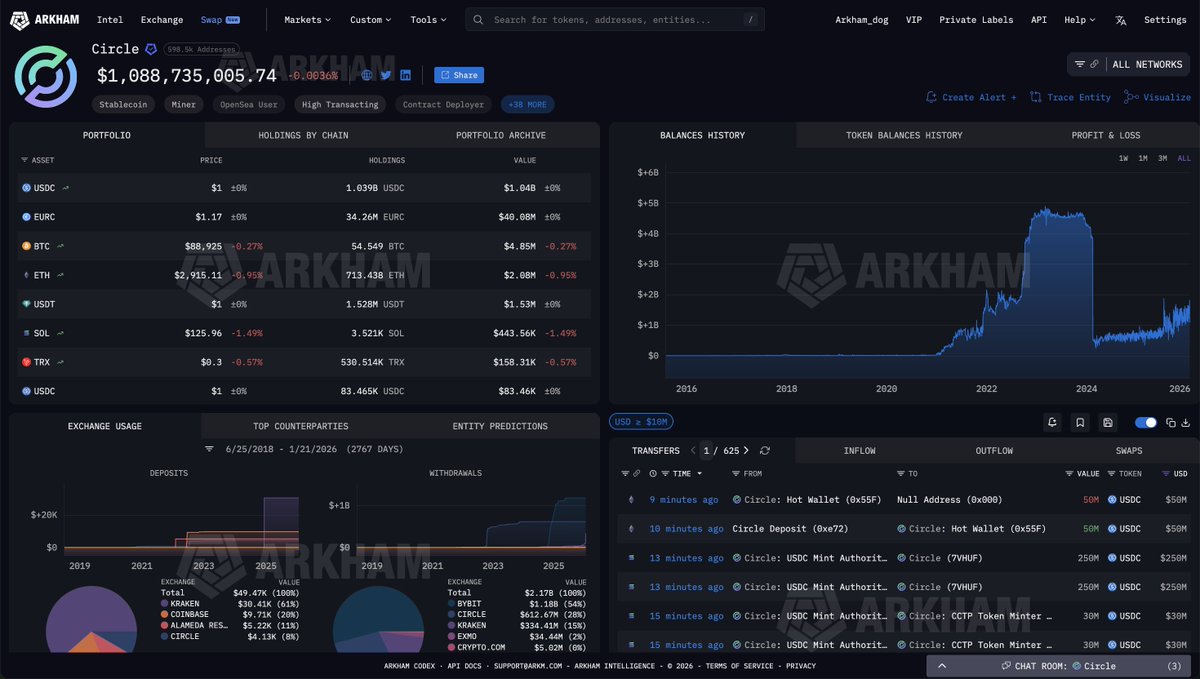Open the All Networks selector
Image resolution: width=1200 pixels, height=679 pixels.
point(1128,64)
